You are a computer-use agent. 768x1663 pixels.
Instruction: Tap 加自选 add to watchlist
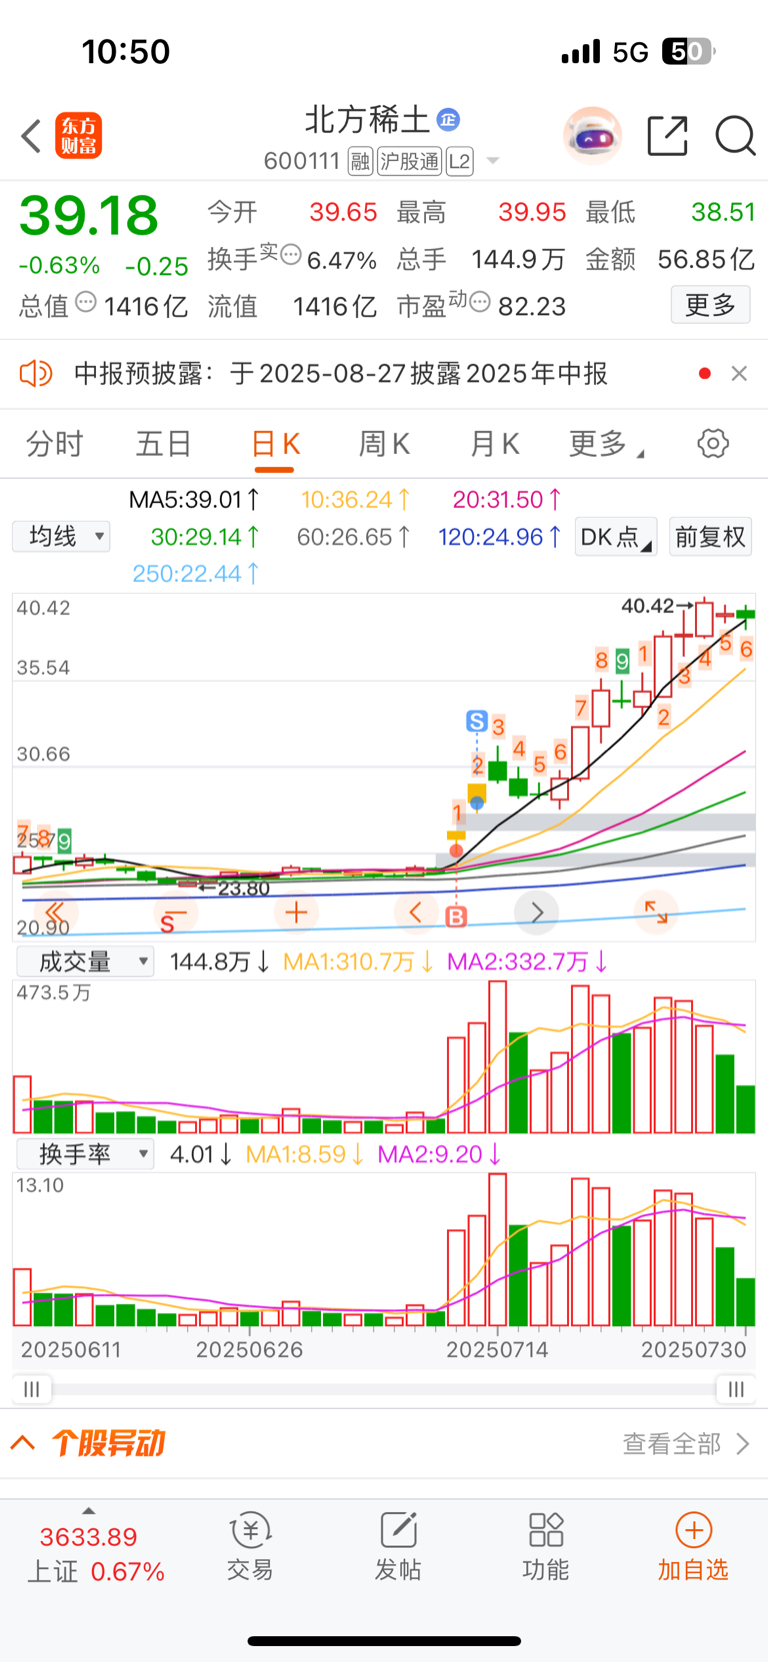693,1547
